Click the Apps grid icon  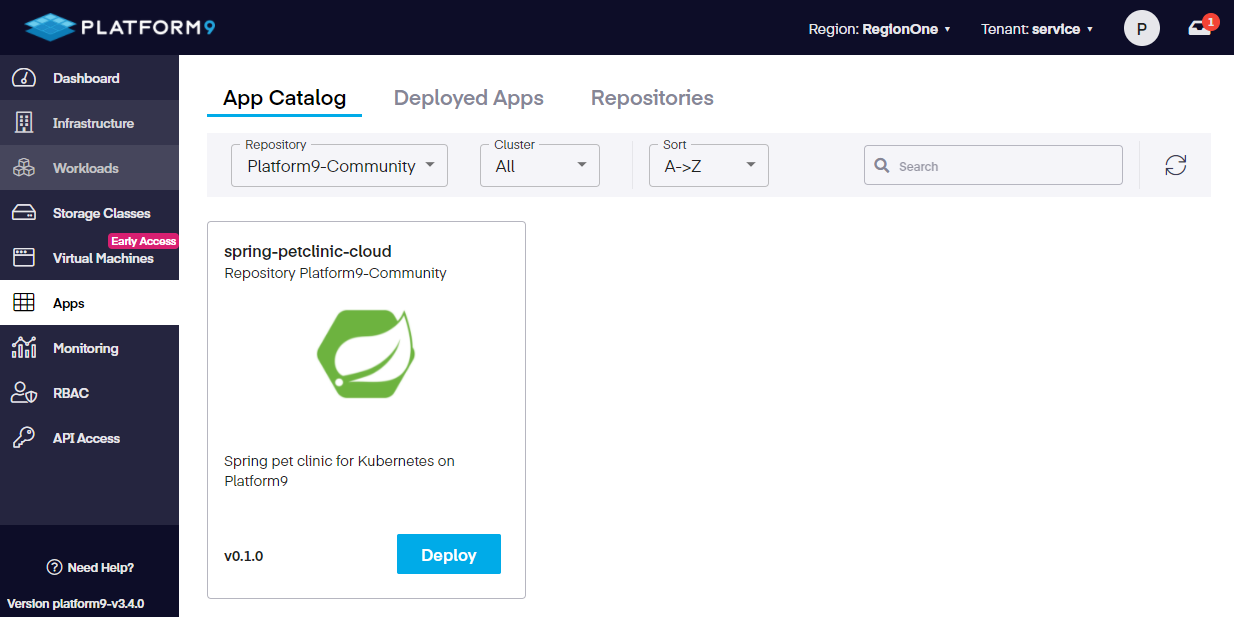click(24, 303)
